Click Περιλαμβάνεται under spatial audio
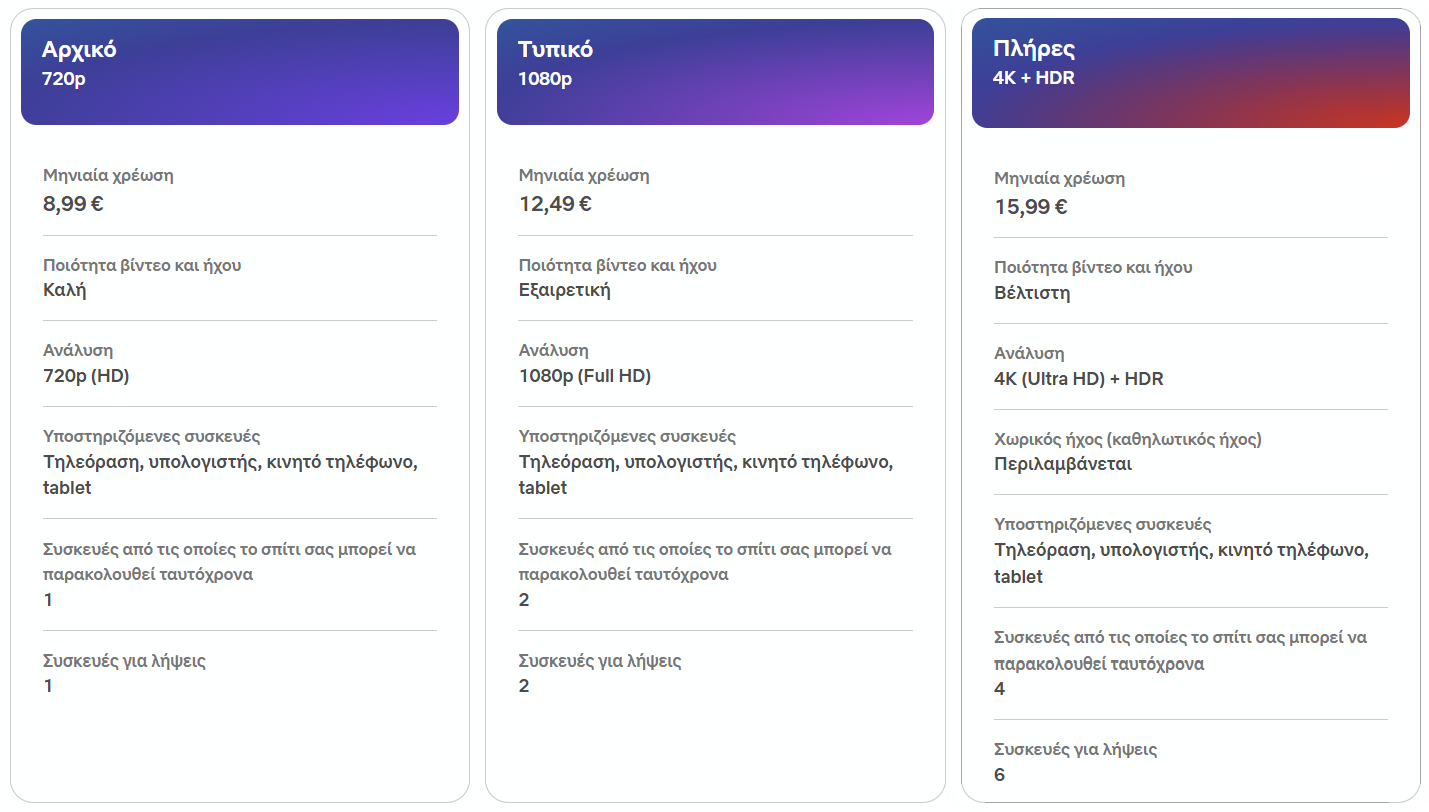Screen dimensions: 1429x812 click(x=1063, y=464)
